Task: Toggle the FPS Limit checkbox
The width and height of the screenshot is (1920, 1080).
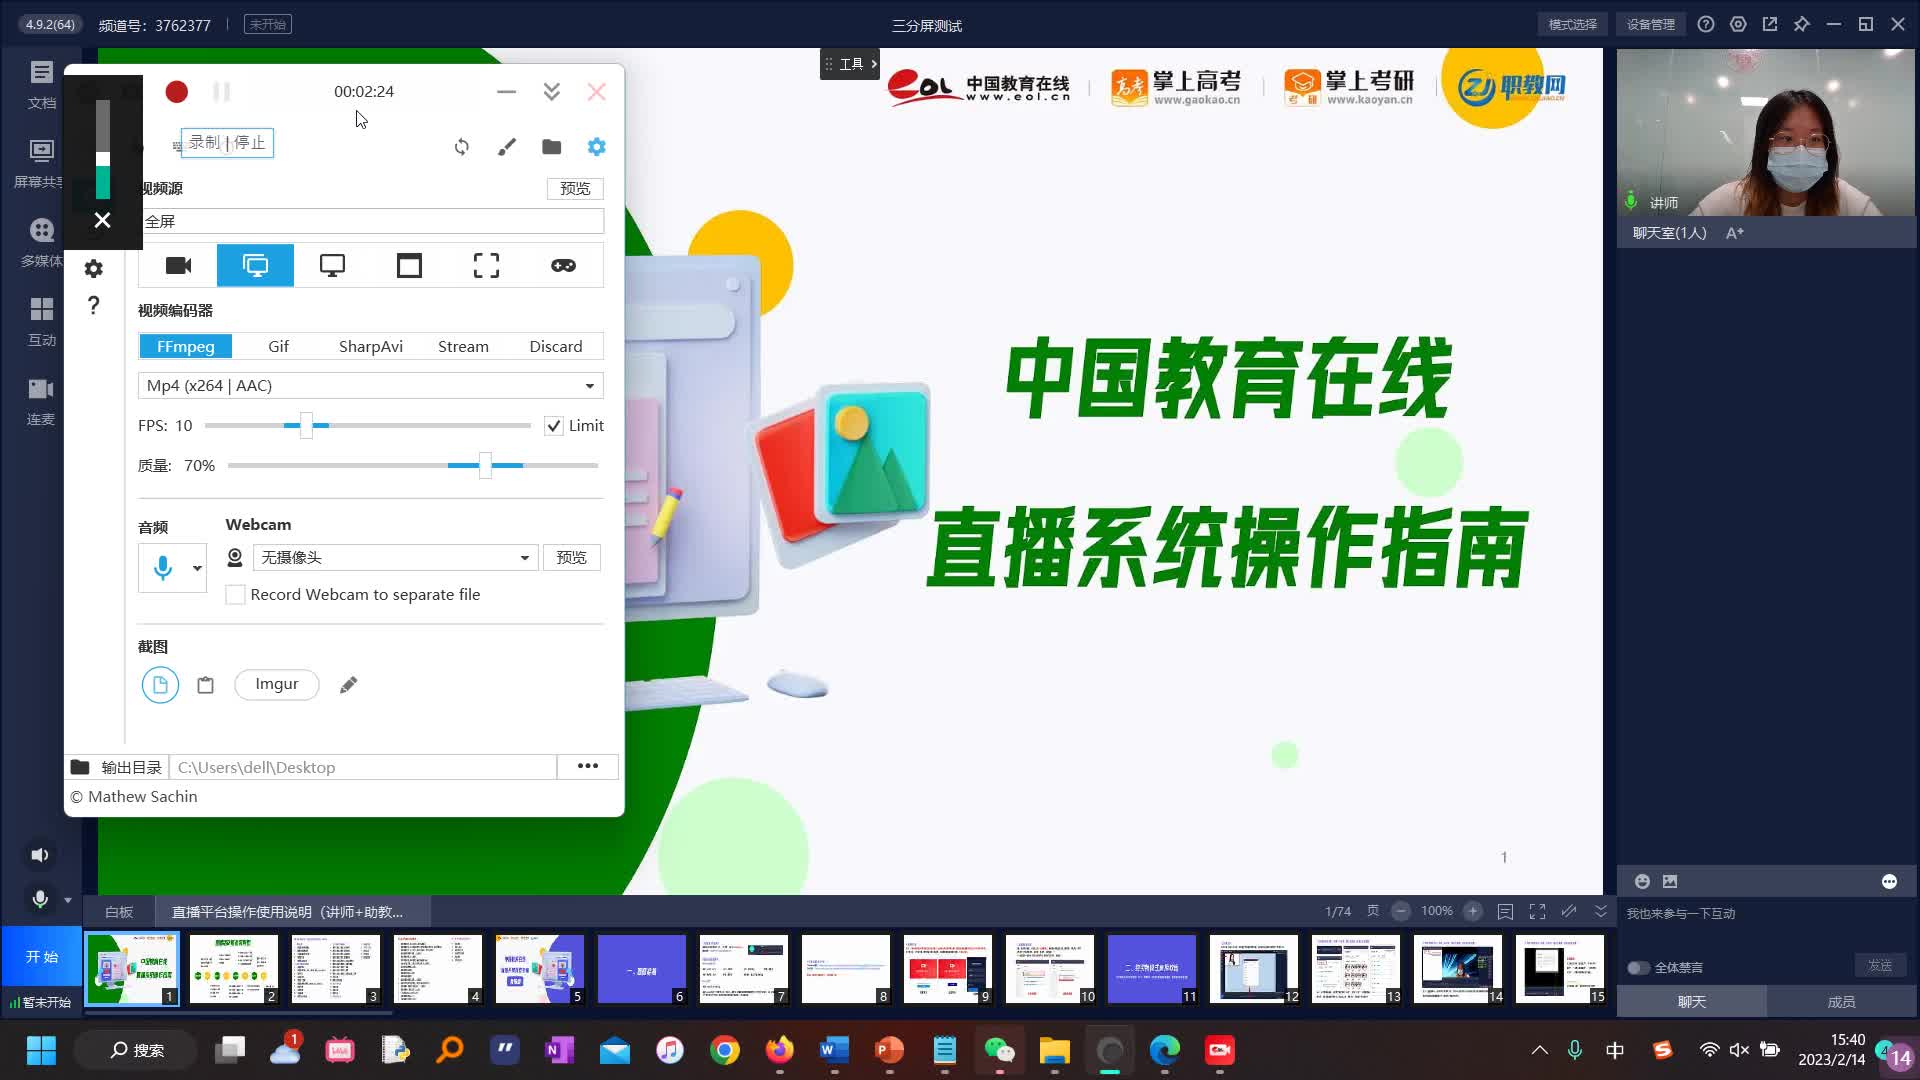Action: (553, 426)
